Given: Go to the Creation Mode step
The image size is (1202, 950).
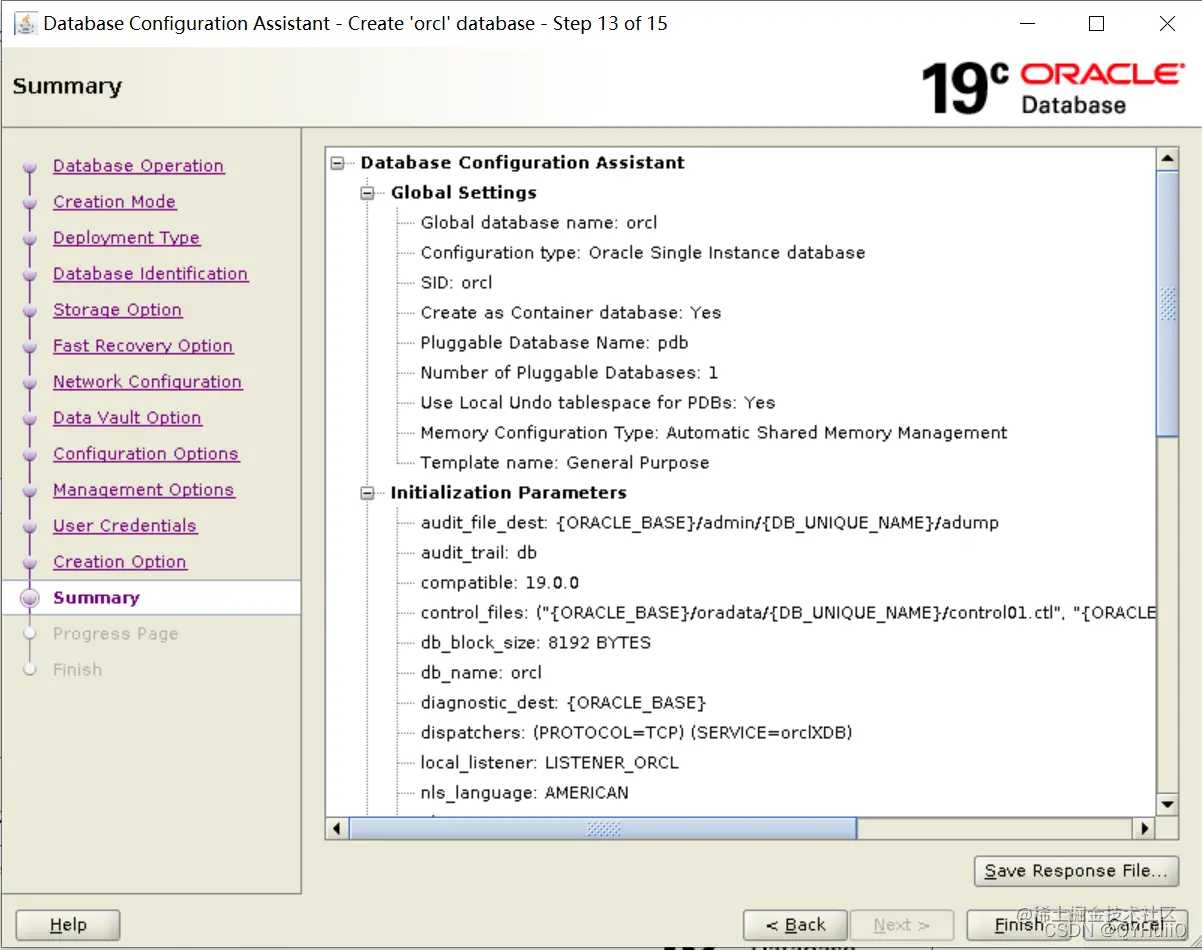Looking at the screenshot, I should [114, 202].
